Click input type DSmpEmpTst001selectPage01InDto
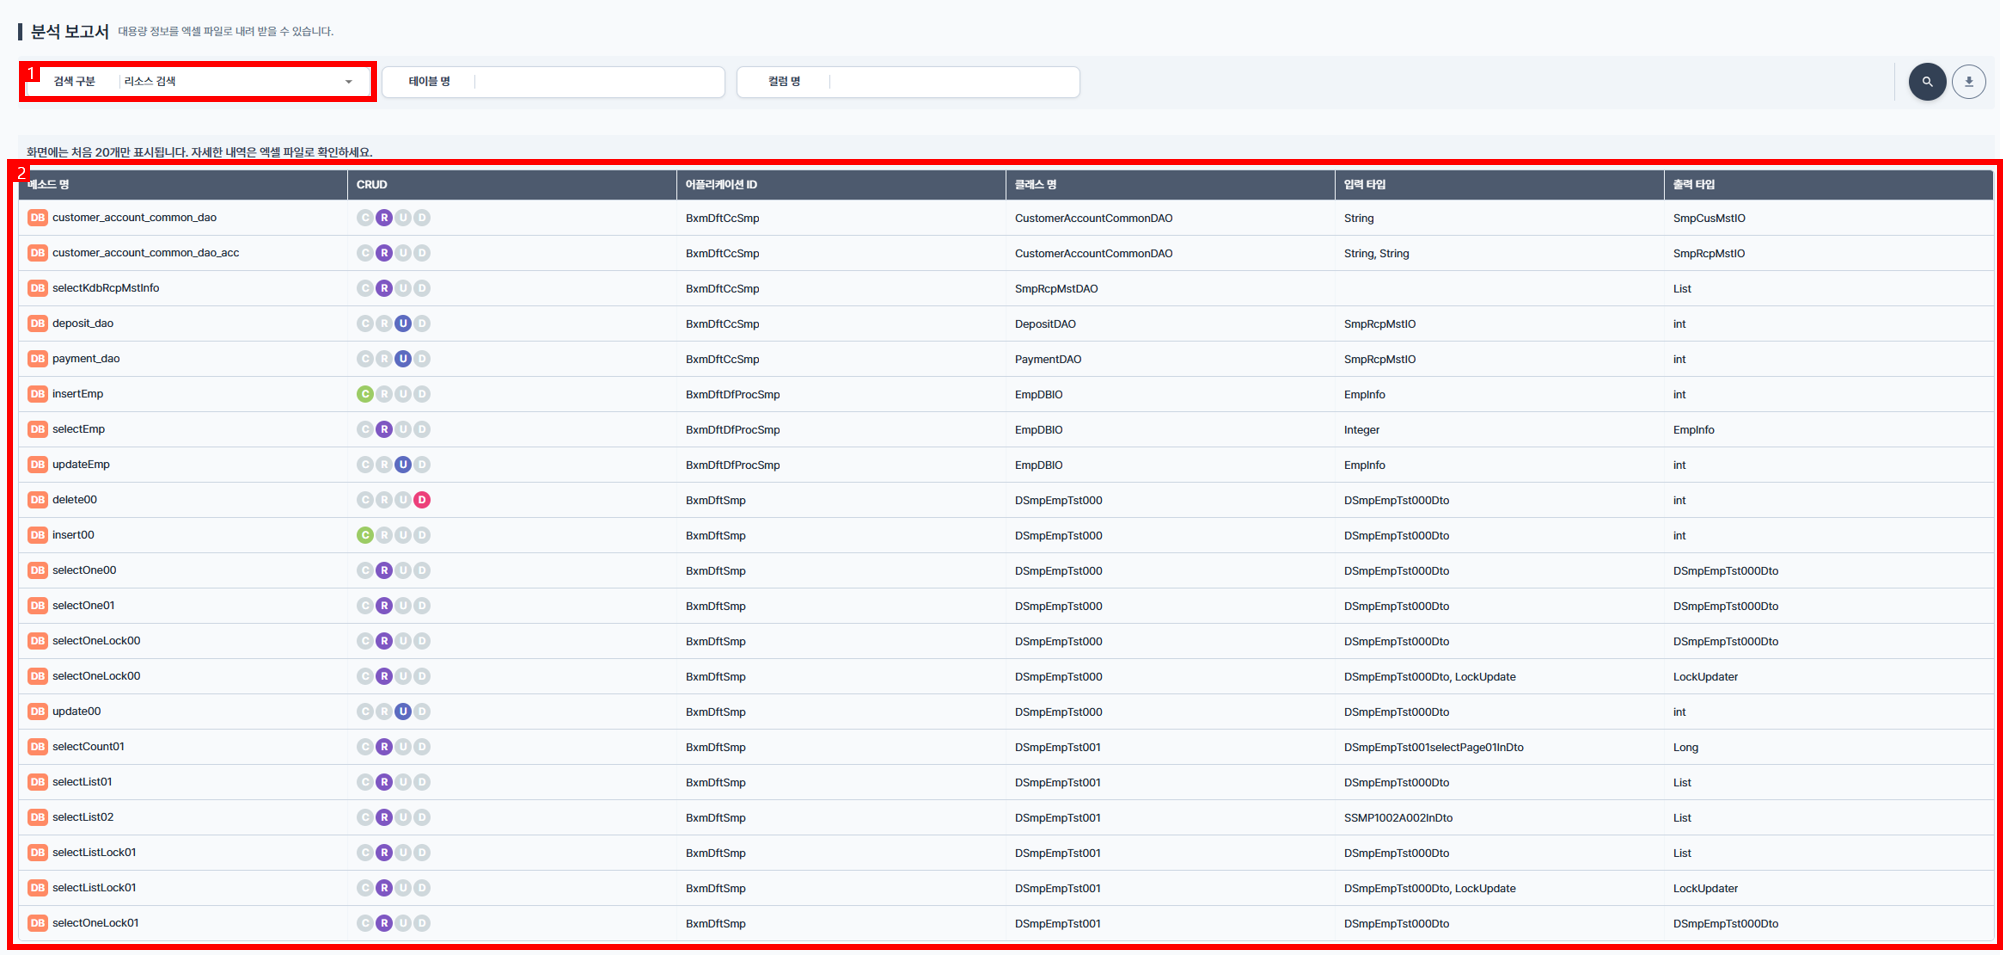This screenshot has width=2003, height=955. point(1433,747)
